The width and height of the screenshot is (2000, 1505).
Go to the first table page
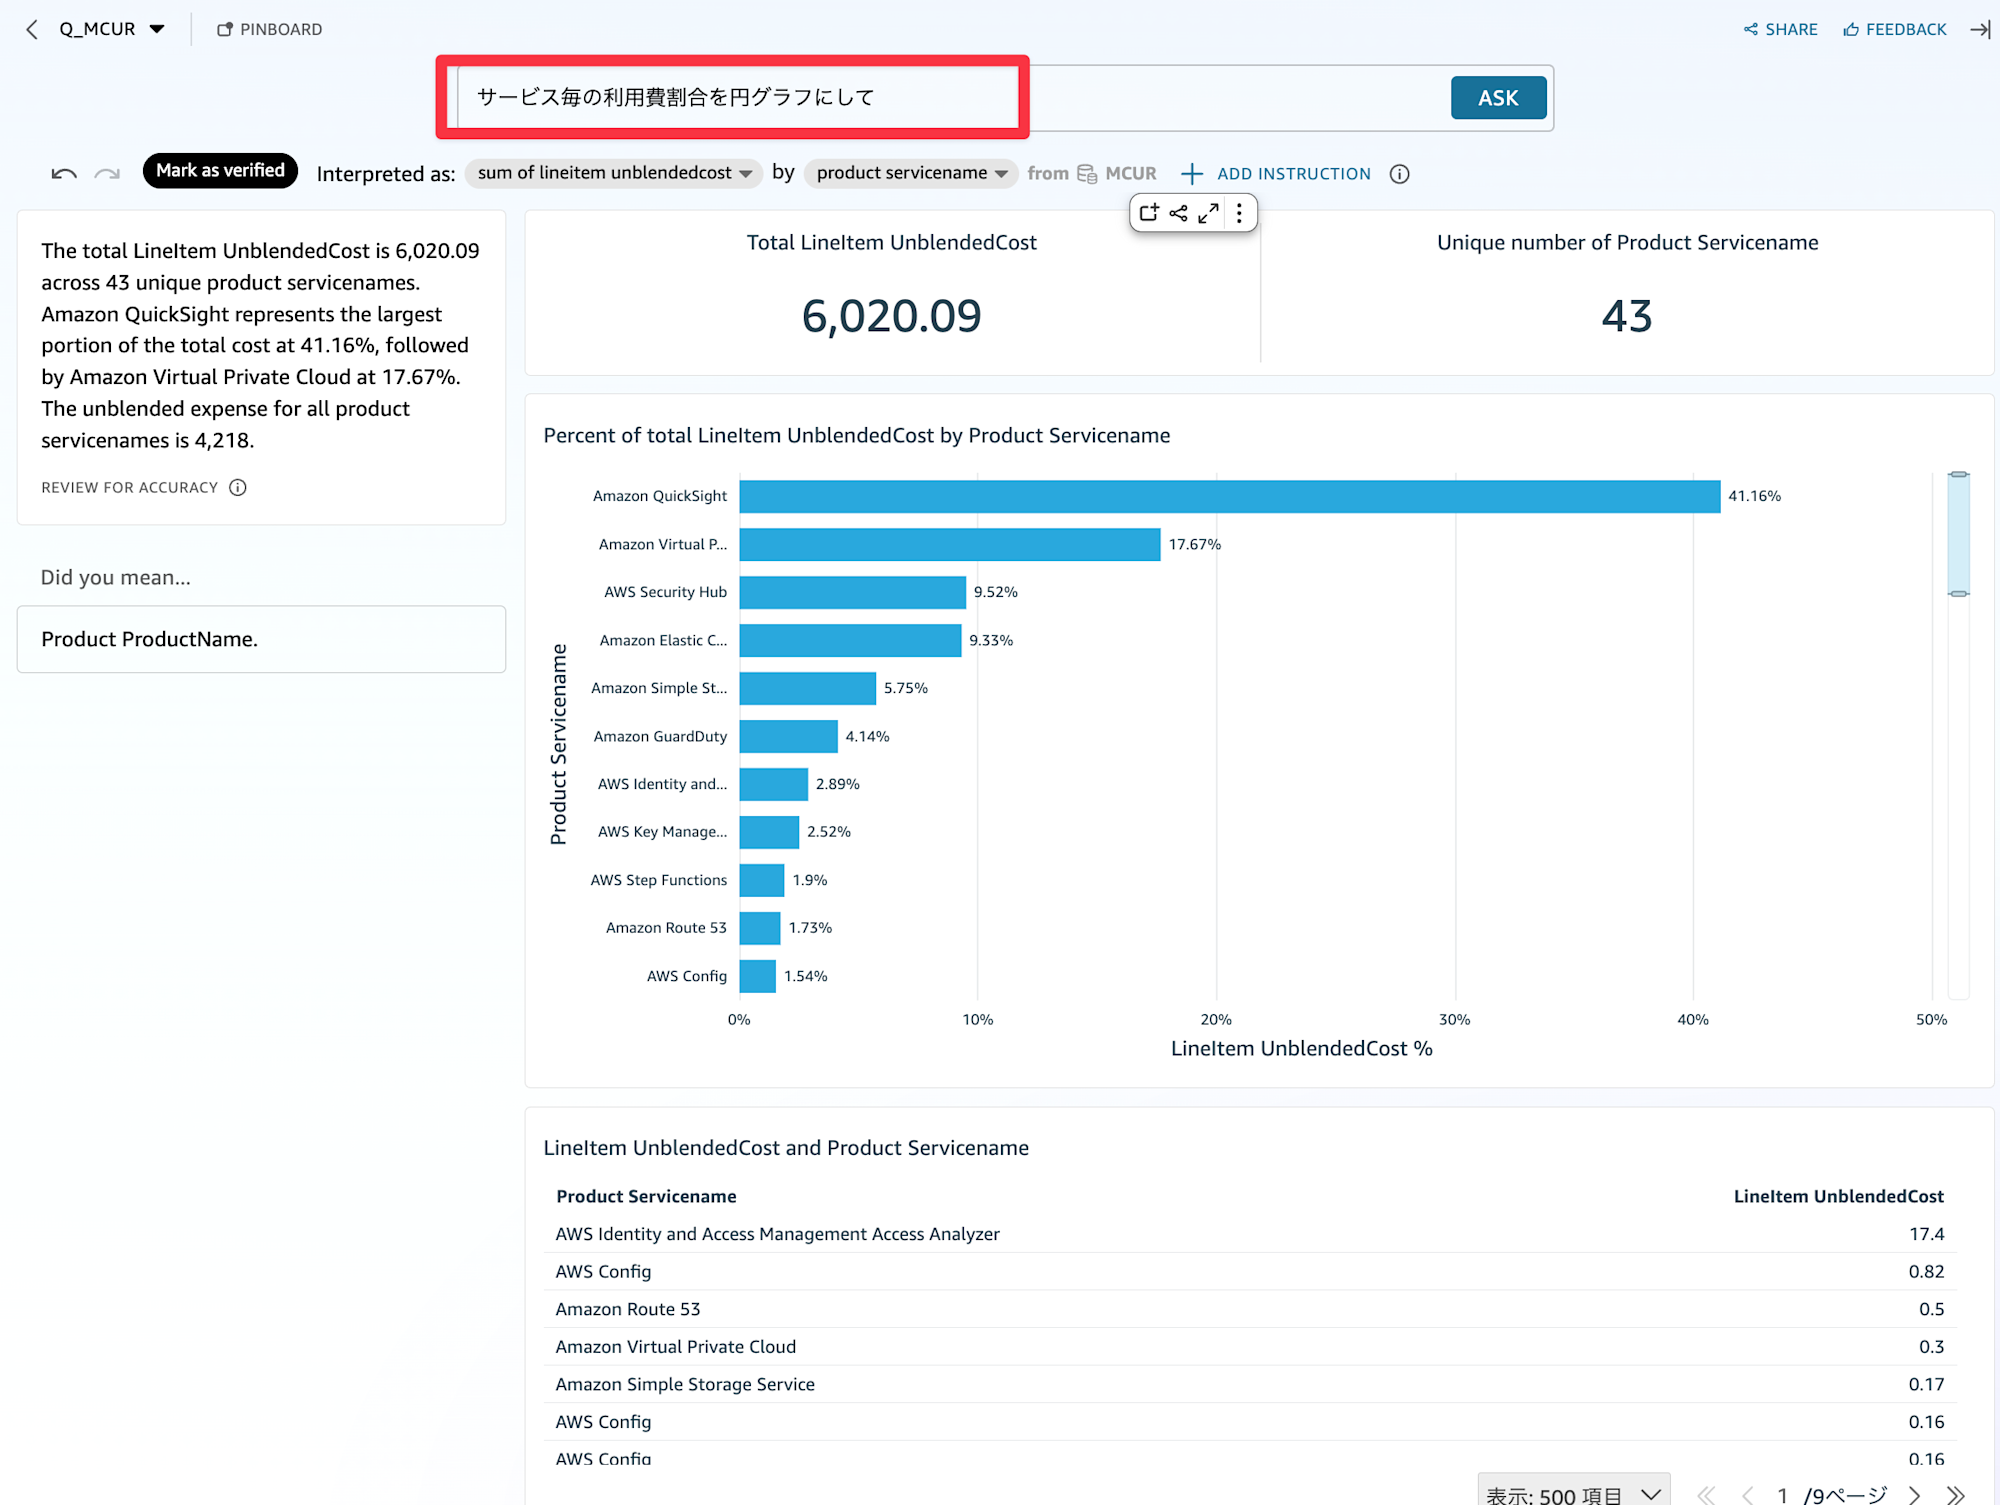(1706, 1495)
